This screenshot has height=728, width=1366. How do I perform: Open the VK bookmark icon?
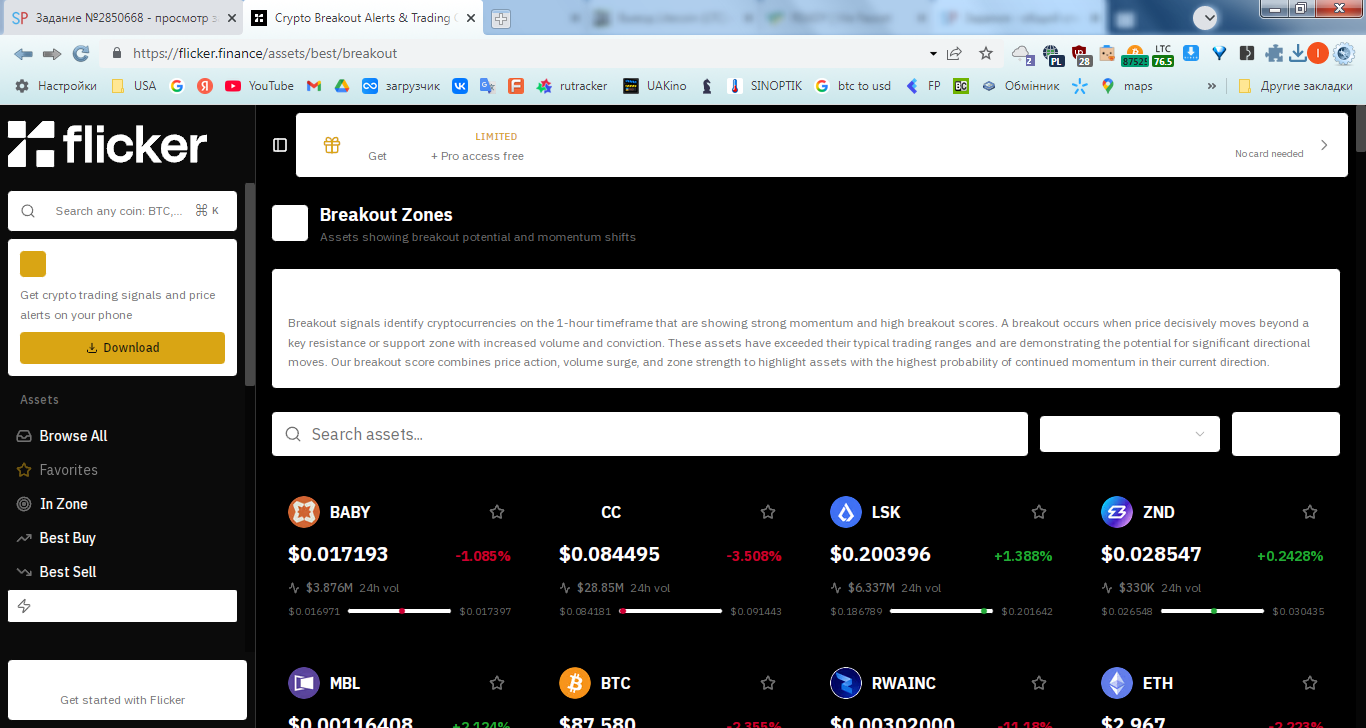click(x=460, y=86)
